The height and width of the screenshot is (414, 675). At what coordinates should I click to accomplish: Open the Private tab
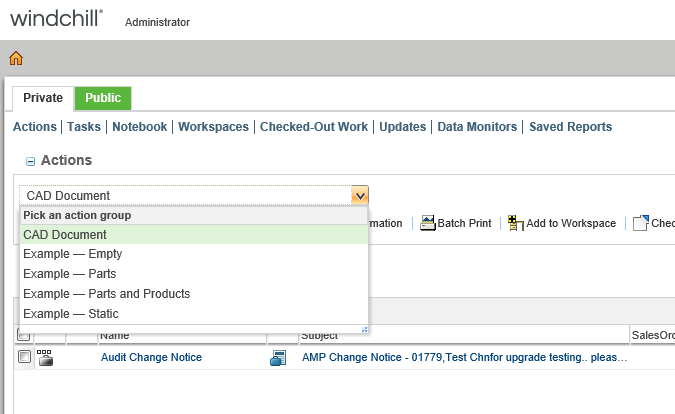point(43,98)
